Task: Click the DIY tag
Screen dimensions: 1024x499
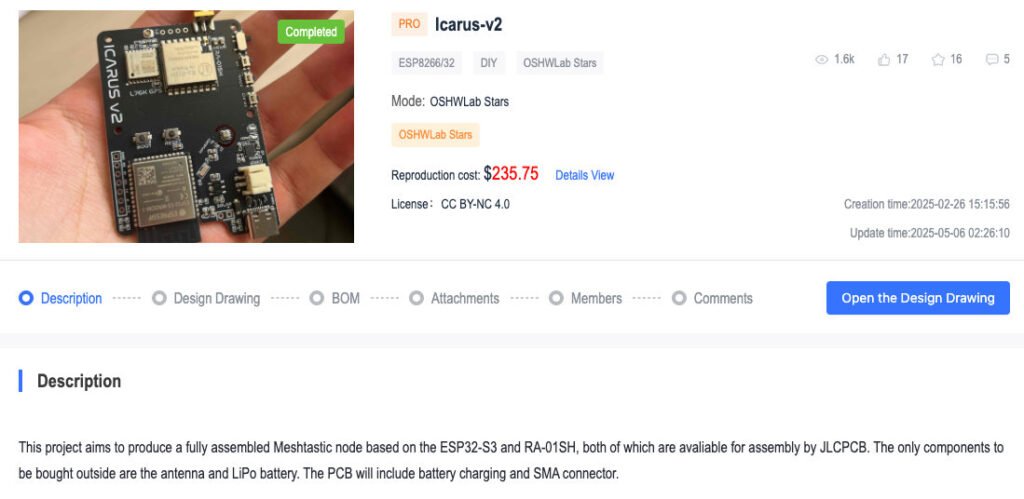Action: tap(488, 63)
